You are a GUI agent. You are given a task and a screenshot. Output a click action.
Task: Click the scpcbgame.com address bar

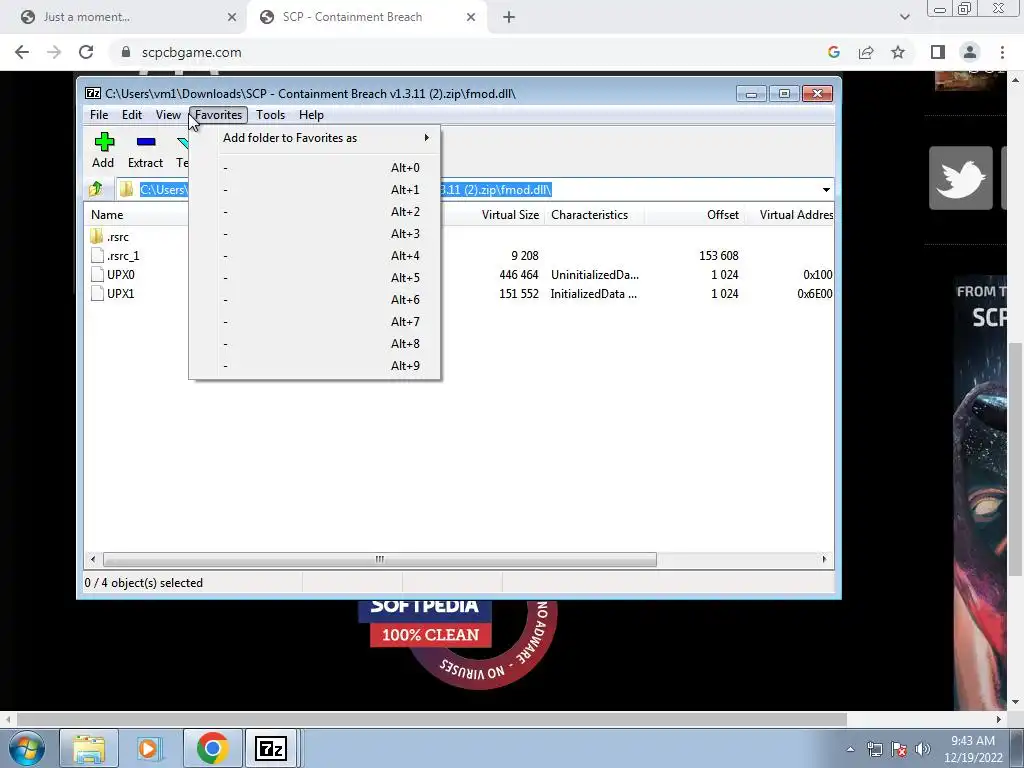click(466, 52)
